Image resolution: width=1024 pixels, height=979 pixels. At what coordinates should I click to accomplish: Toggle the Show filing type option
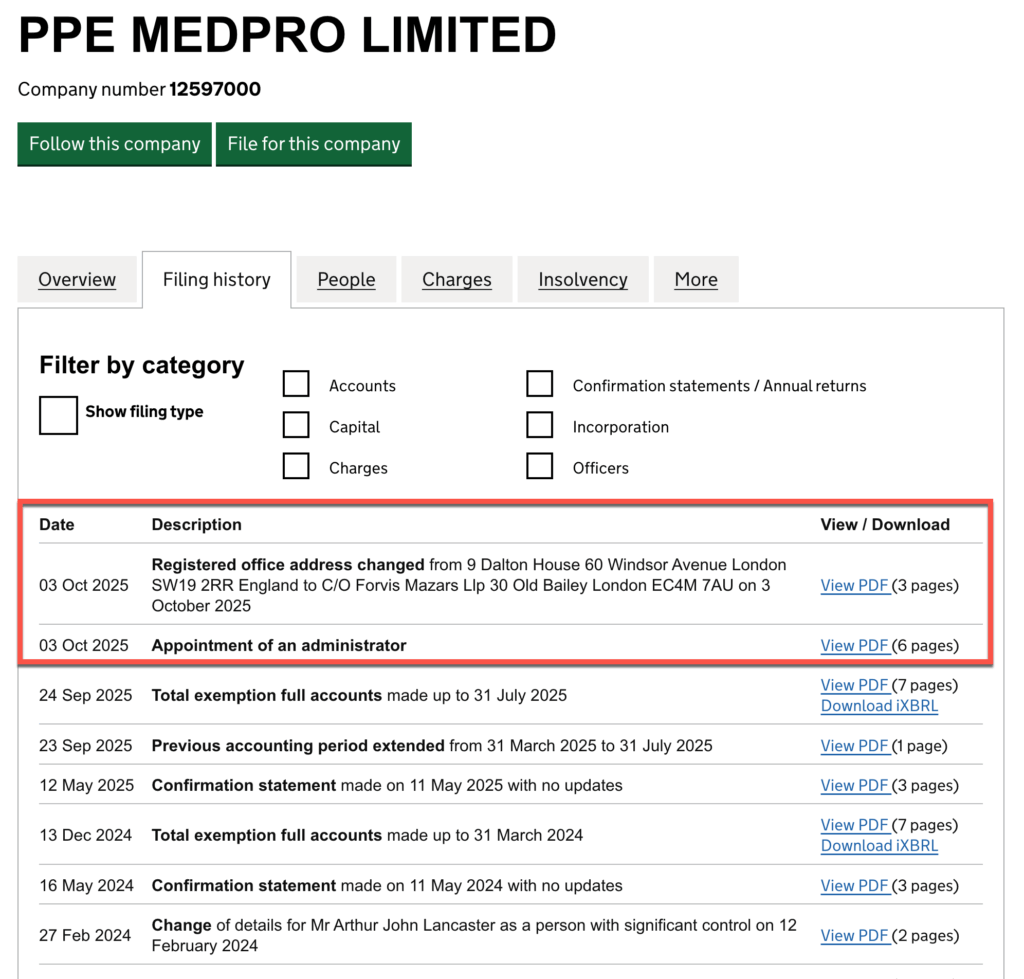click(x=57, y=415)
